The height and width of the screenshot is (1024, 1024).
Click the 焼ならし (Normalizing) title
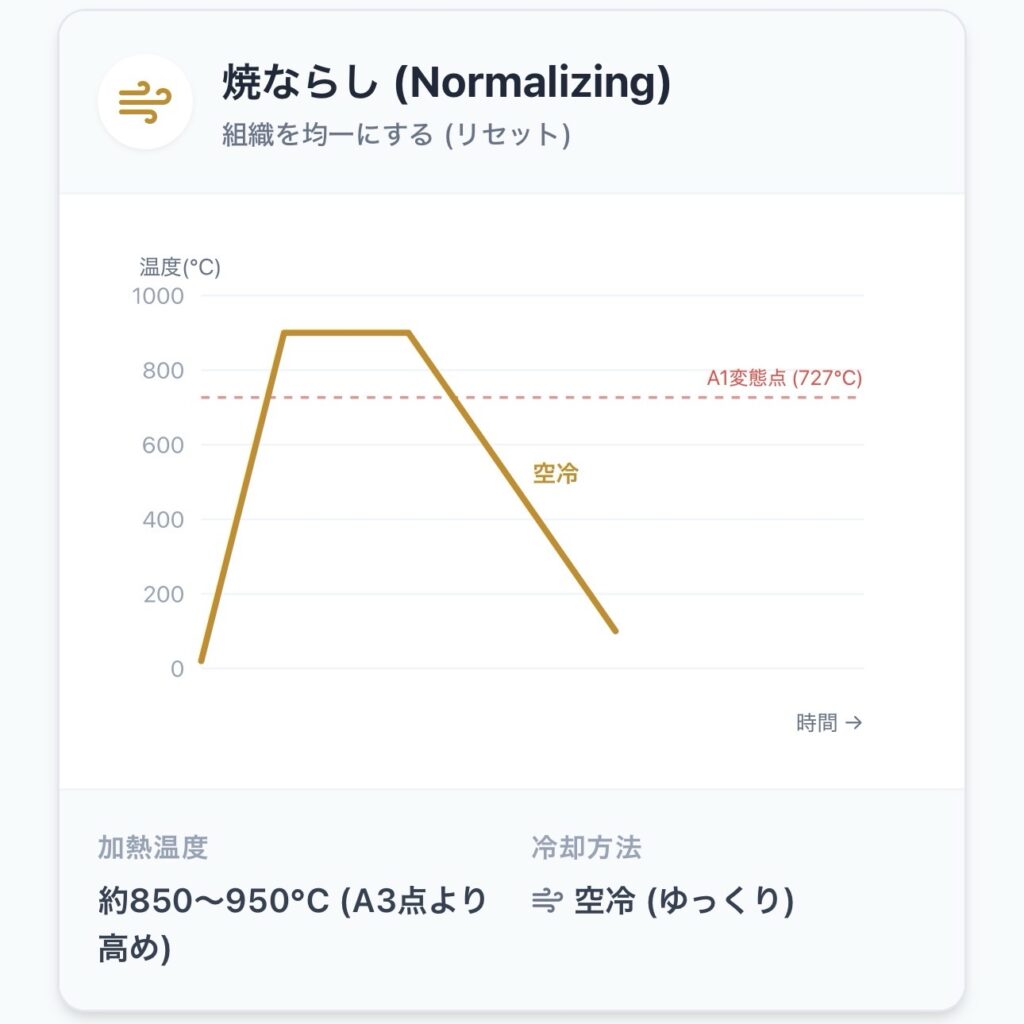point(446,85)
